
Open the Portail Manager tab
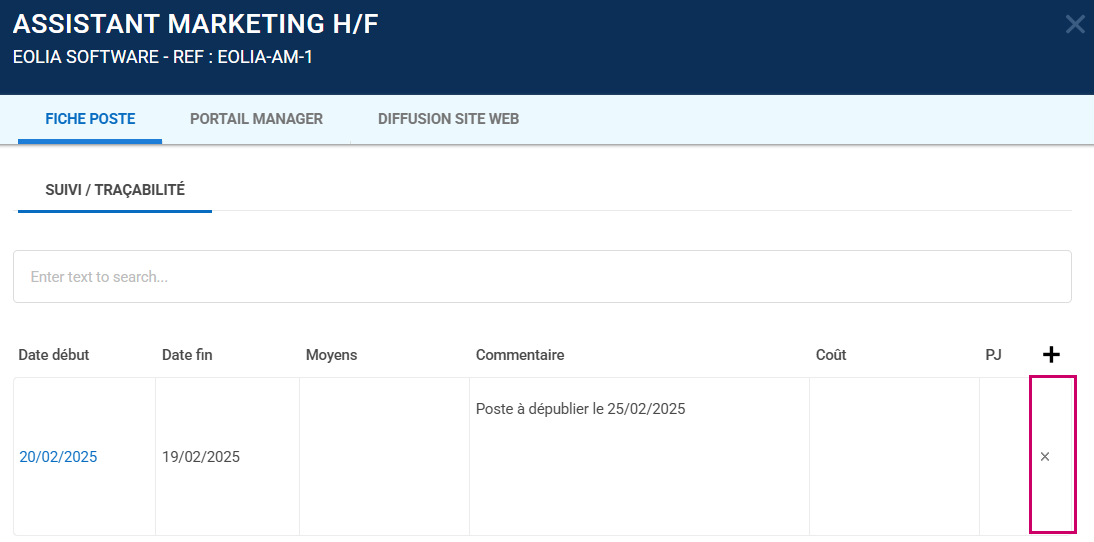coord(256,119)
